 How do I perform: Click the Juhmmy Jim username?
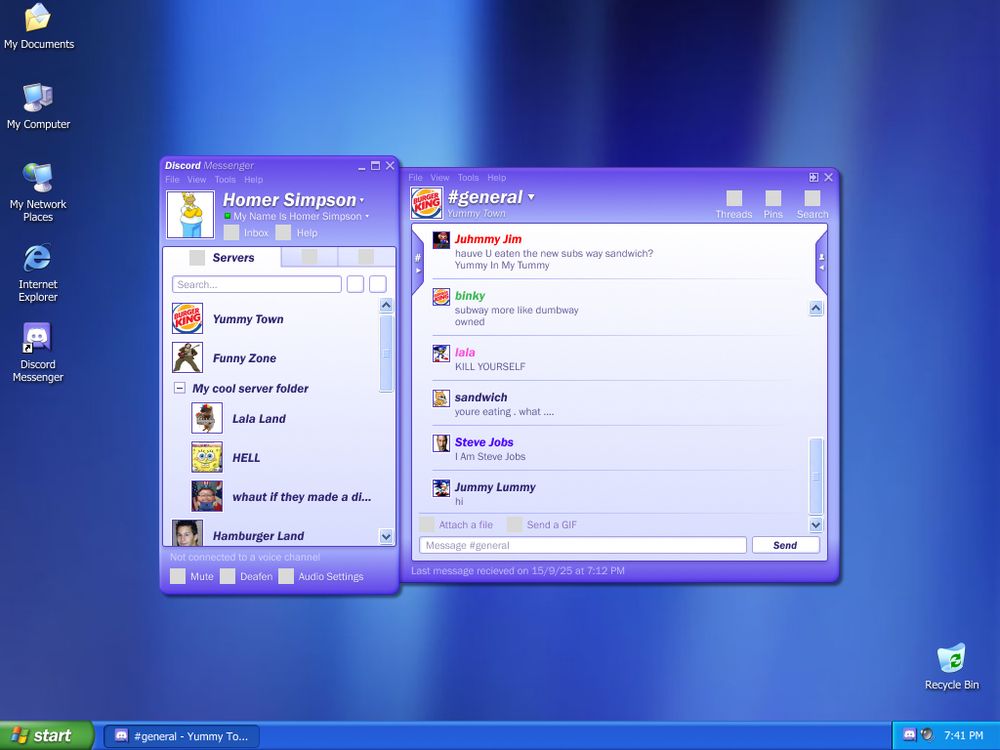[488, 239]
